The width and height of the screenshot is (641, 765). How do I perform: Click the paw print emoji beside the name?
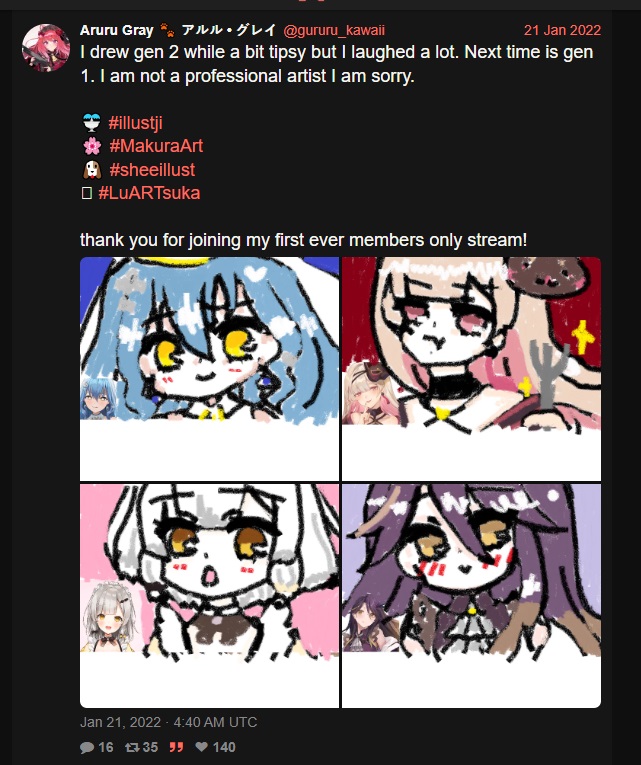coord(167,31)
